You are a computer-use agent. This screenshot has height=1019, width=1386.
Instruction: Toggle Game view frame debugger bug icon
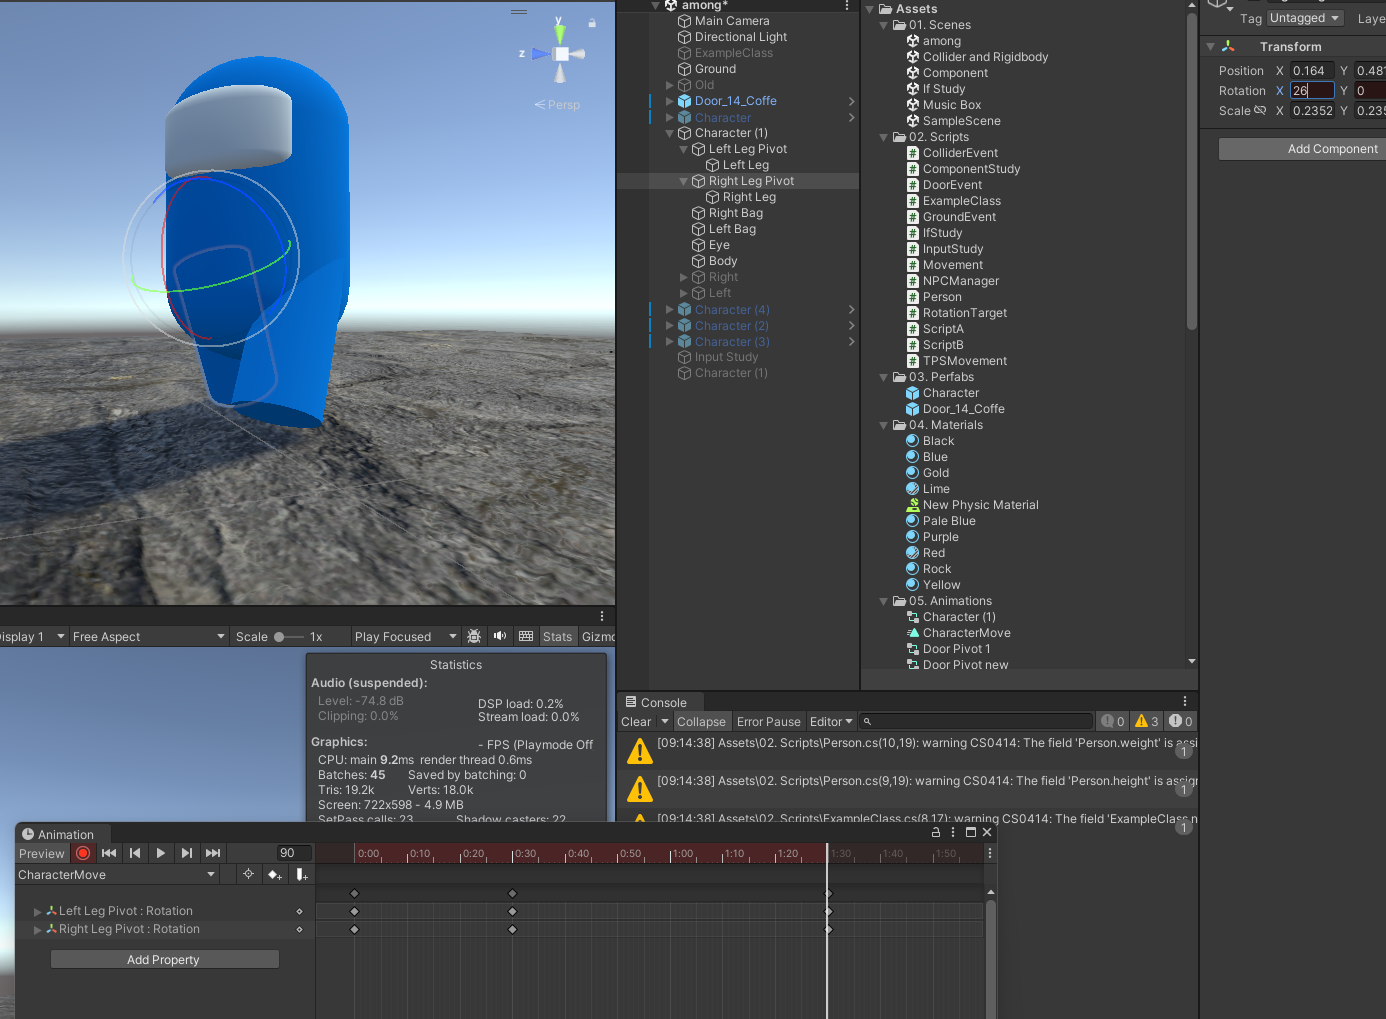[x=474, y=636]
